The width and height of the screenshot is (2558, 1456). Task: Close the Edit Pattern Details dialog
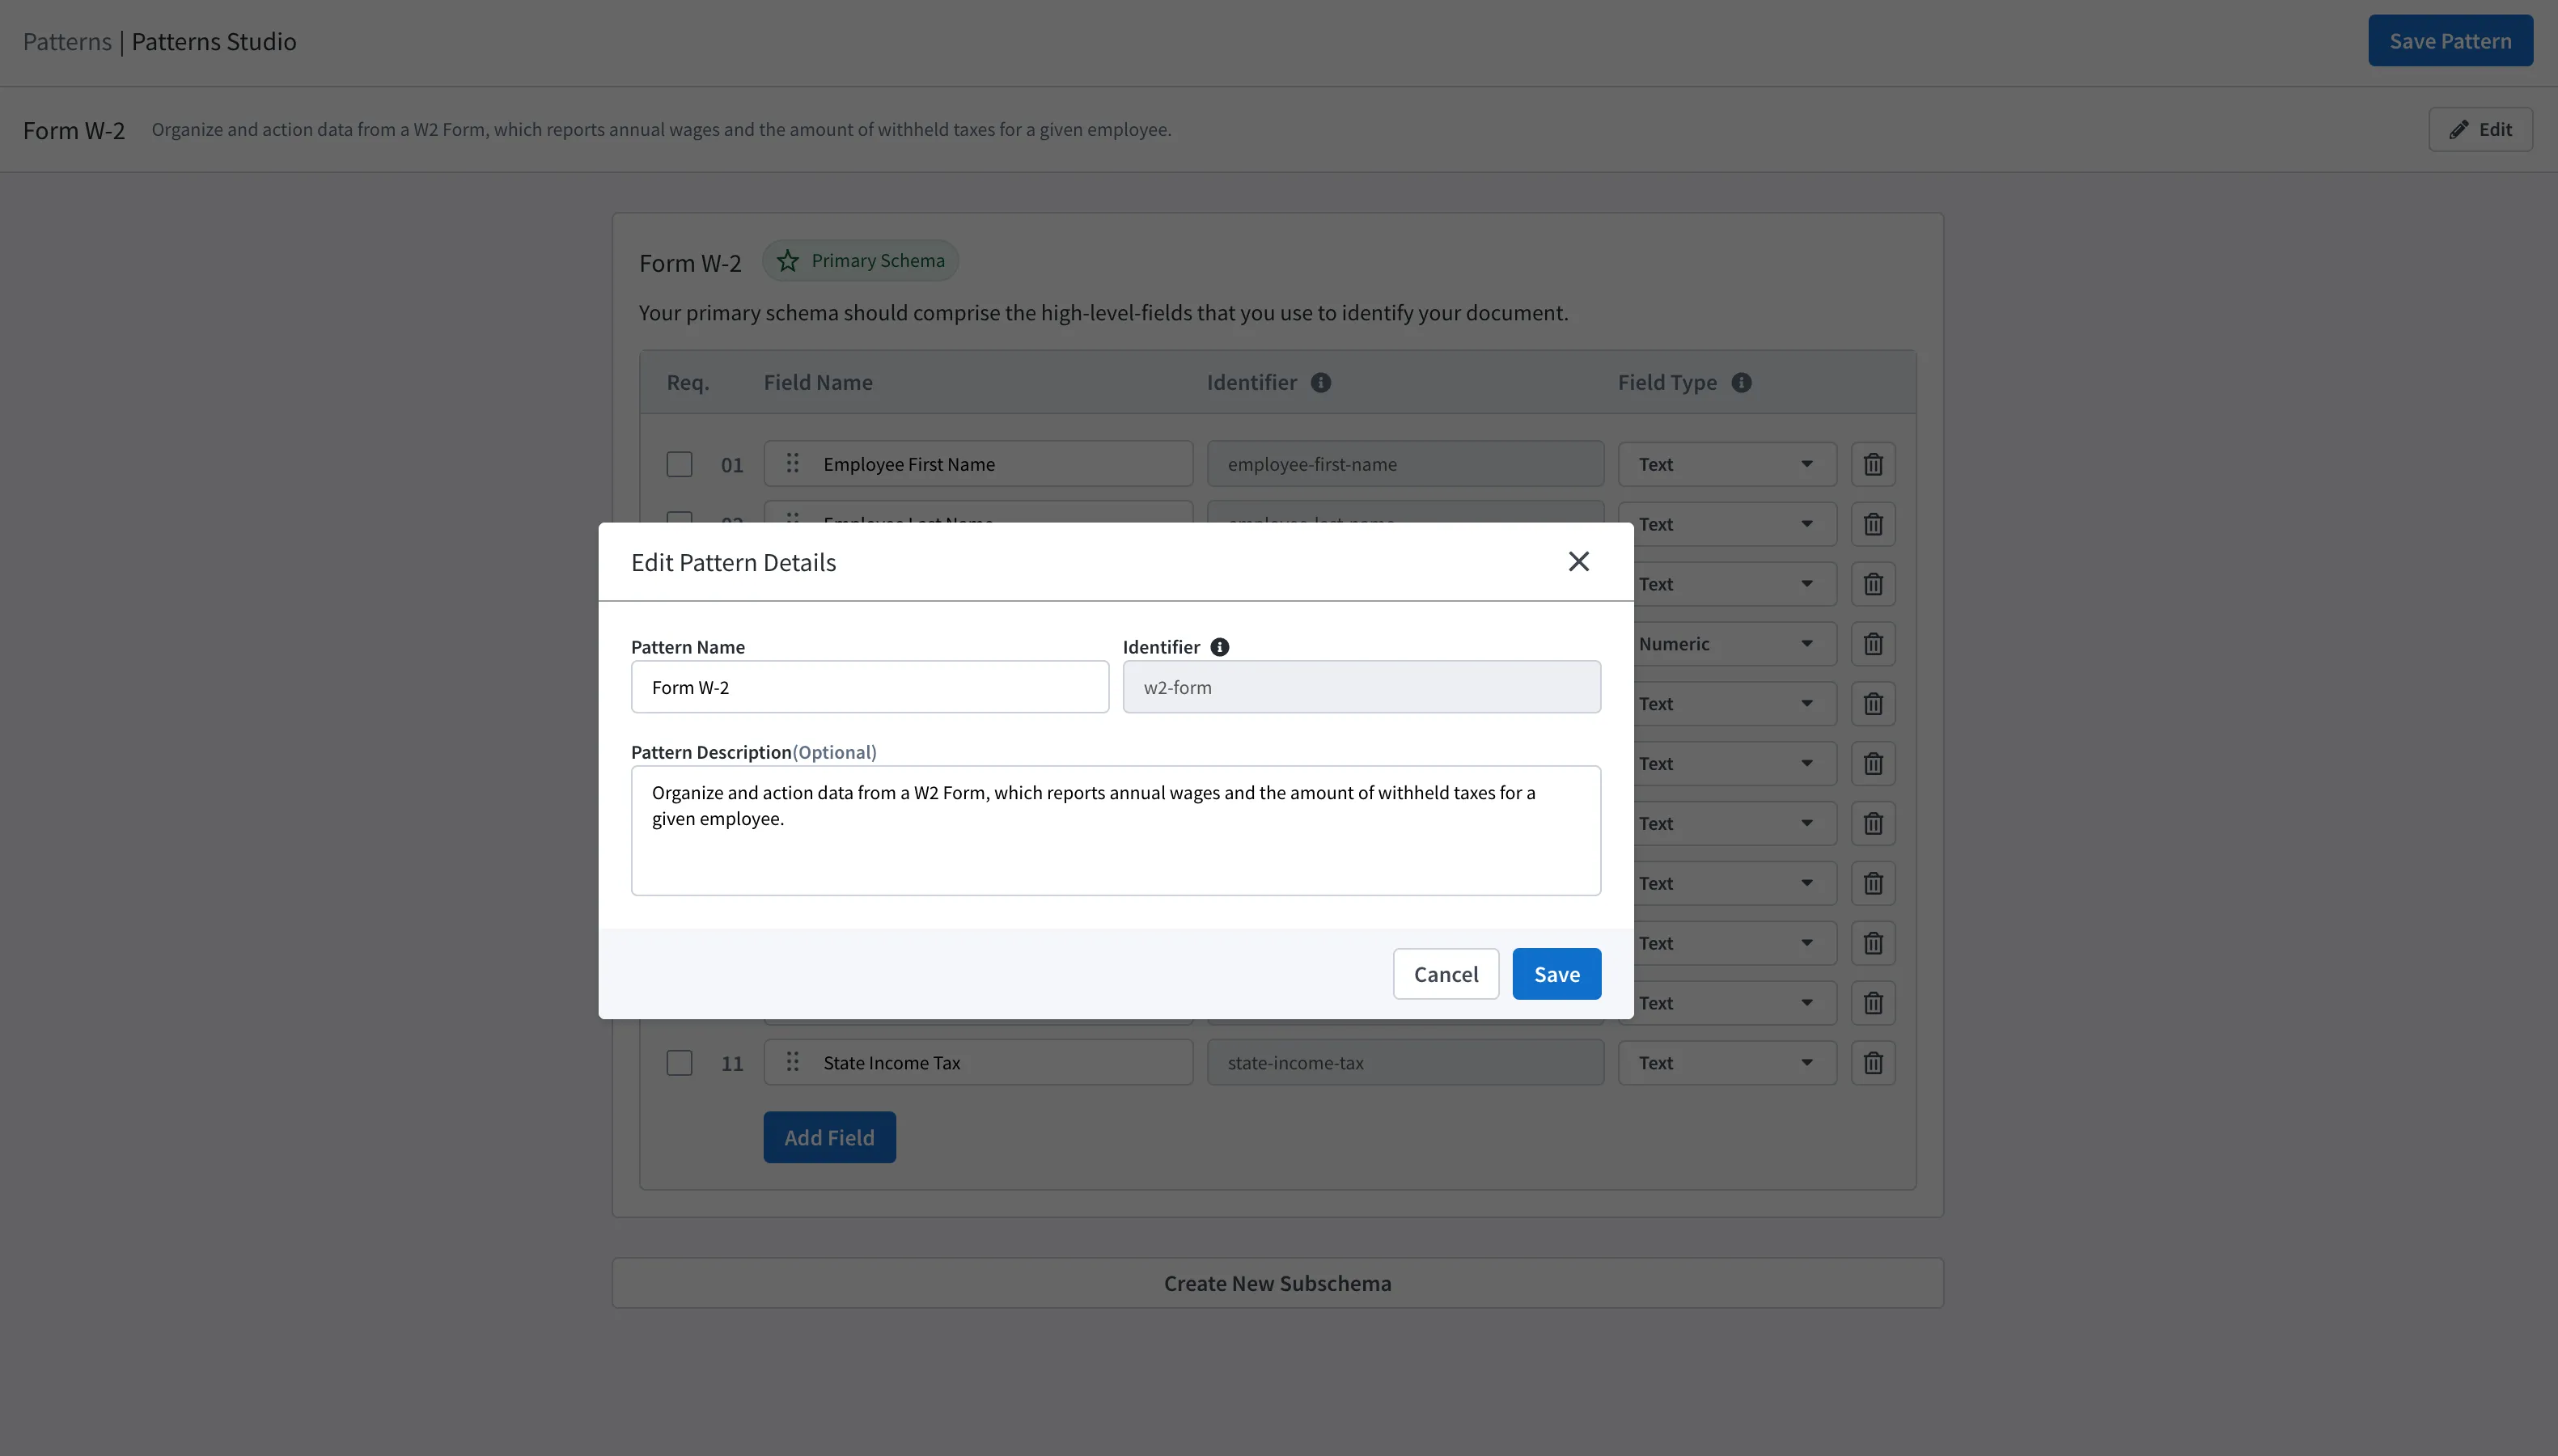(1578, 561)
